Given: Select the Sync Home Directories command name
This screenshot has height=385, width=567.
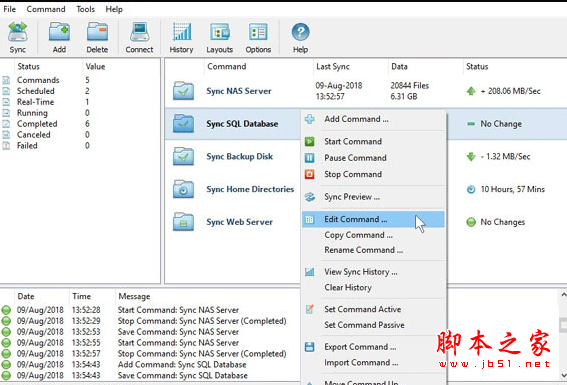Looking at the screenshot, I should click(x=250, y=189).
